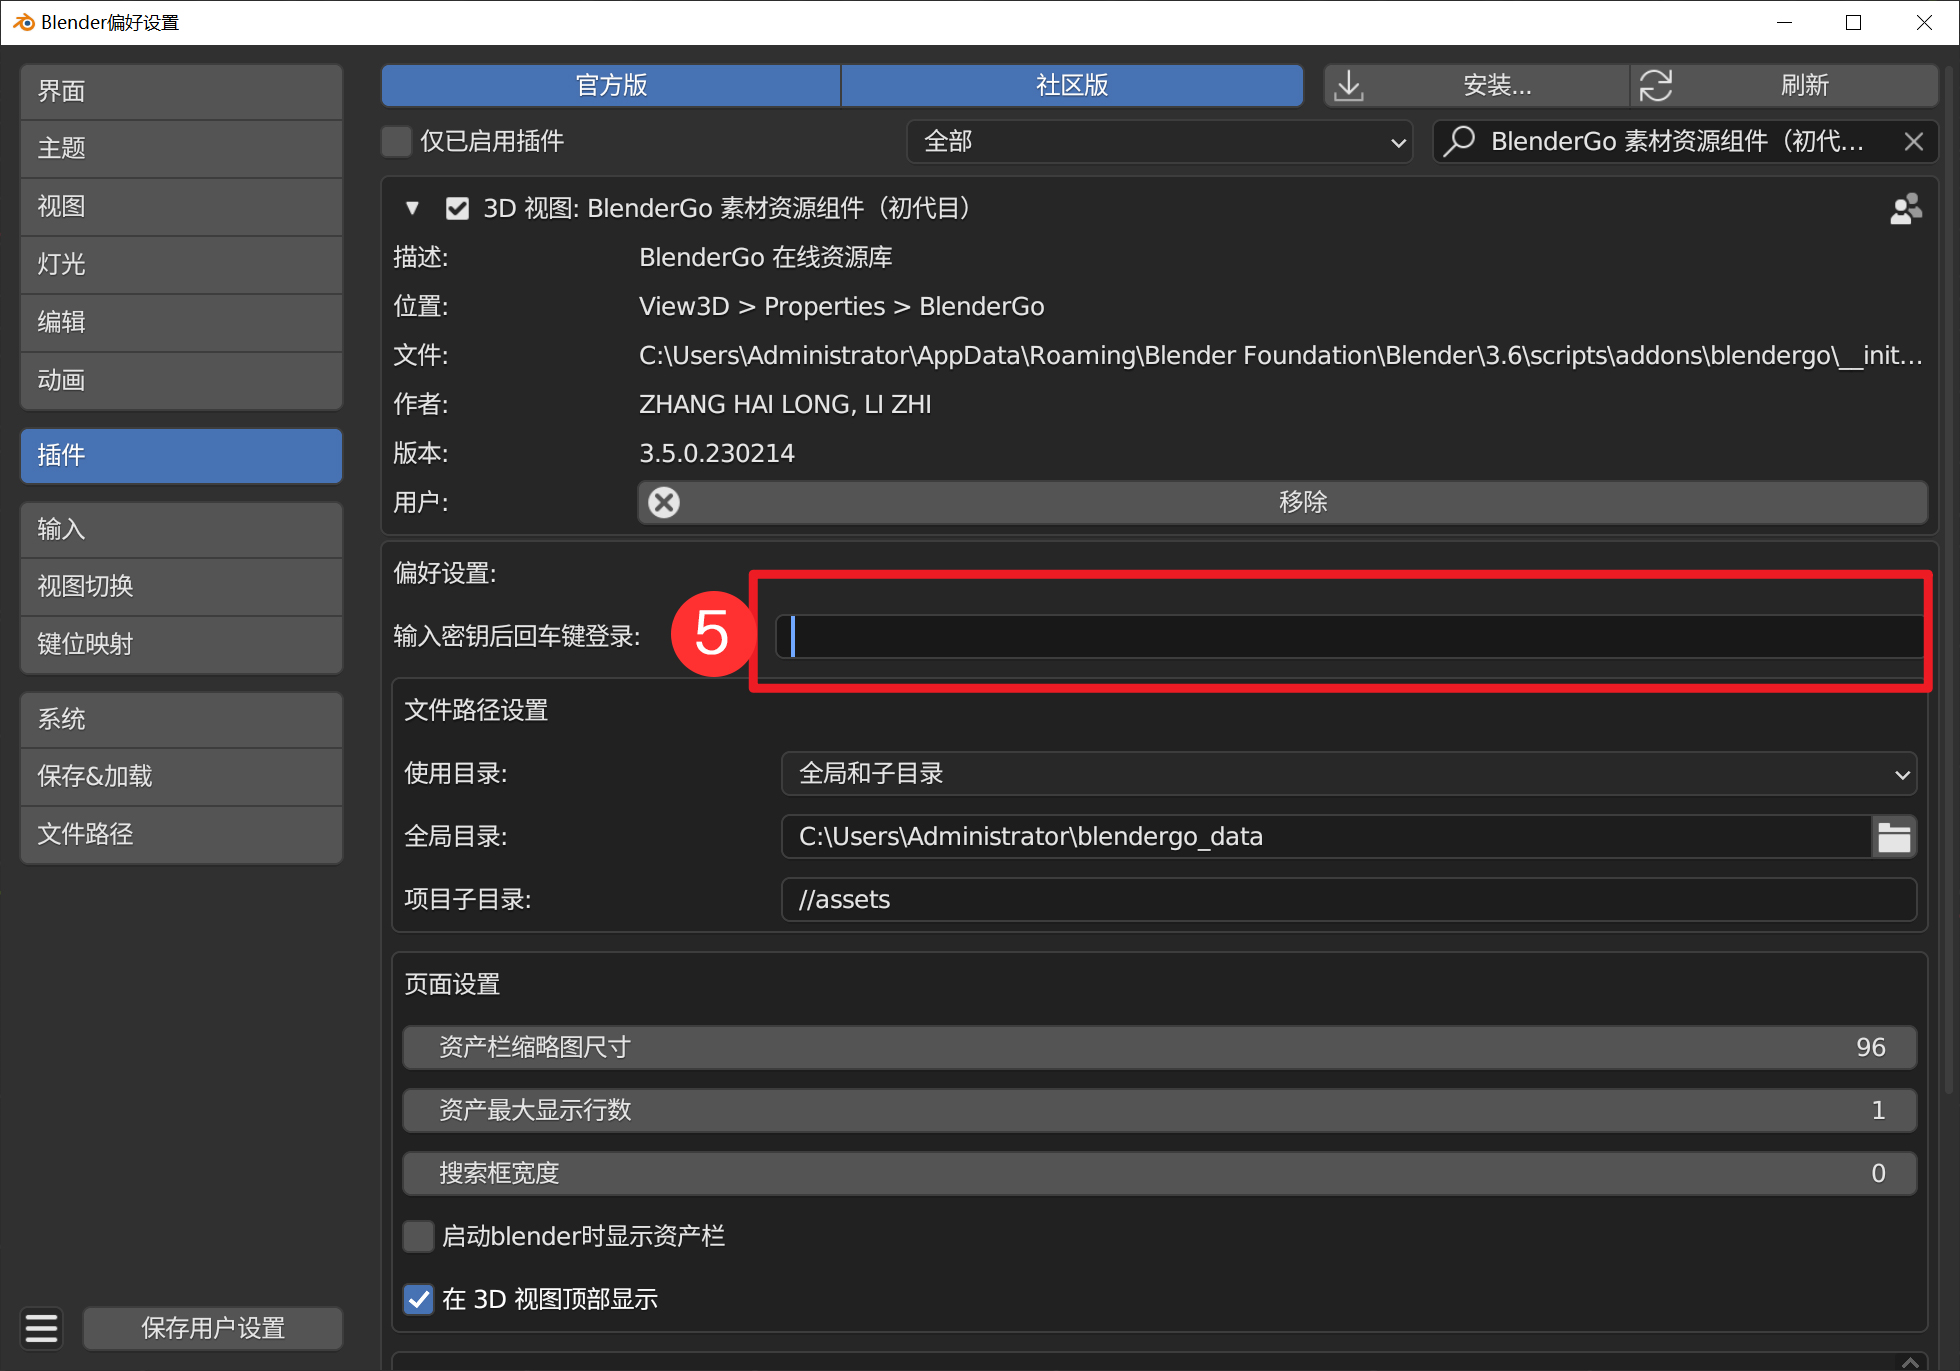The width and height of the screenshot is (1960, 1371).
Task: Open the 主题 themes section
Action: pos(182,148)
